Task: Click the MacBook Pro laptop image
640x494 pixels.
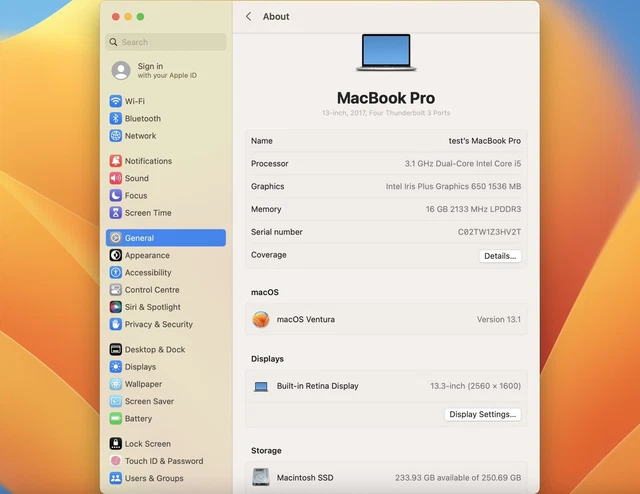Action: [386, 53]
